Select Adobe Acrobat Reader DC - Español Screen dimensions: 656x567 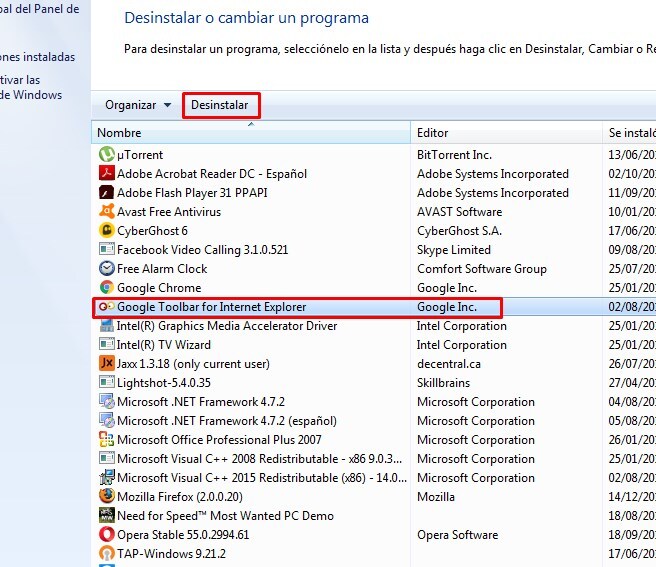(212, 174)
